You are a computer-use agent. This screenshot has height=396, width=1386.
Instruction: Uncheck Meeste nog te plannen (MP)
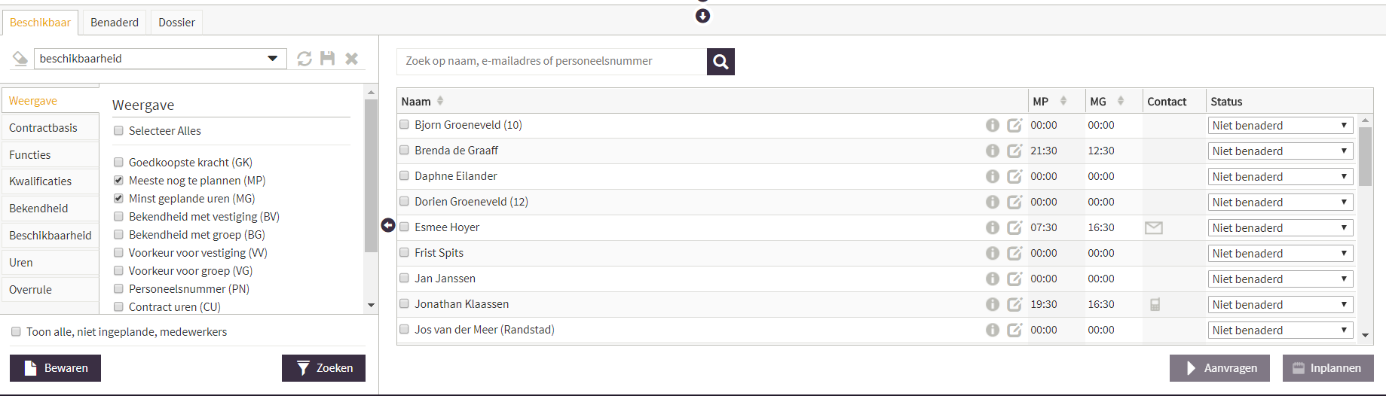coord(119,180)
